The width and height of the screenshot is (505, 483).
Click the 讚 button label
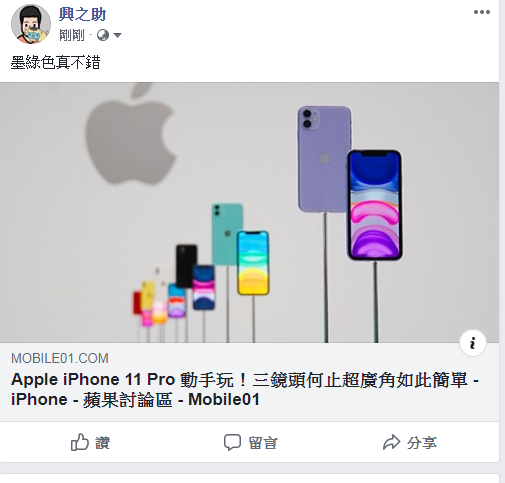point(102,443)
